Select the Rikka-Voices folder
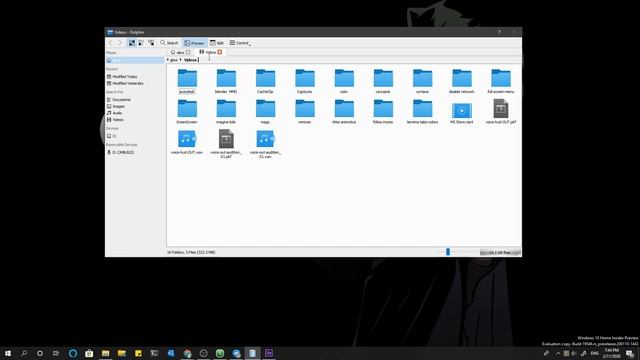This screenshot has width=640, height=360. click(383, 111)
